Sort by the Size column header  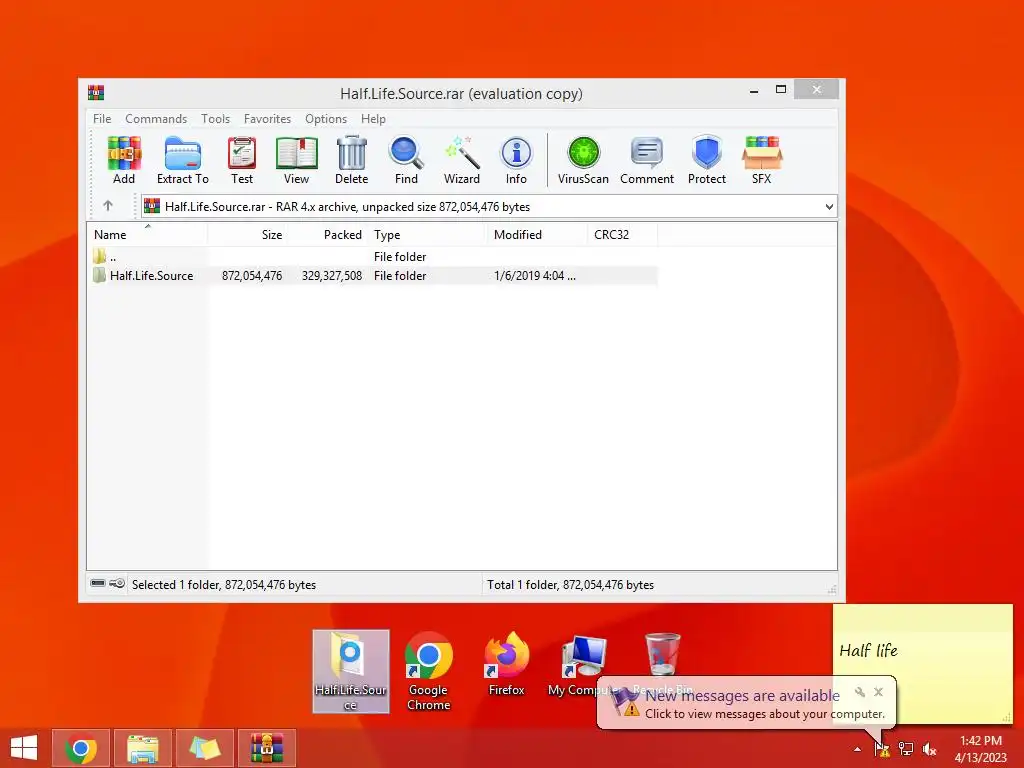pyautogui.click(x=248, y=234)
